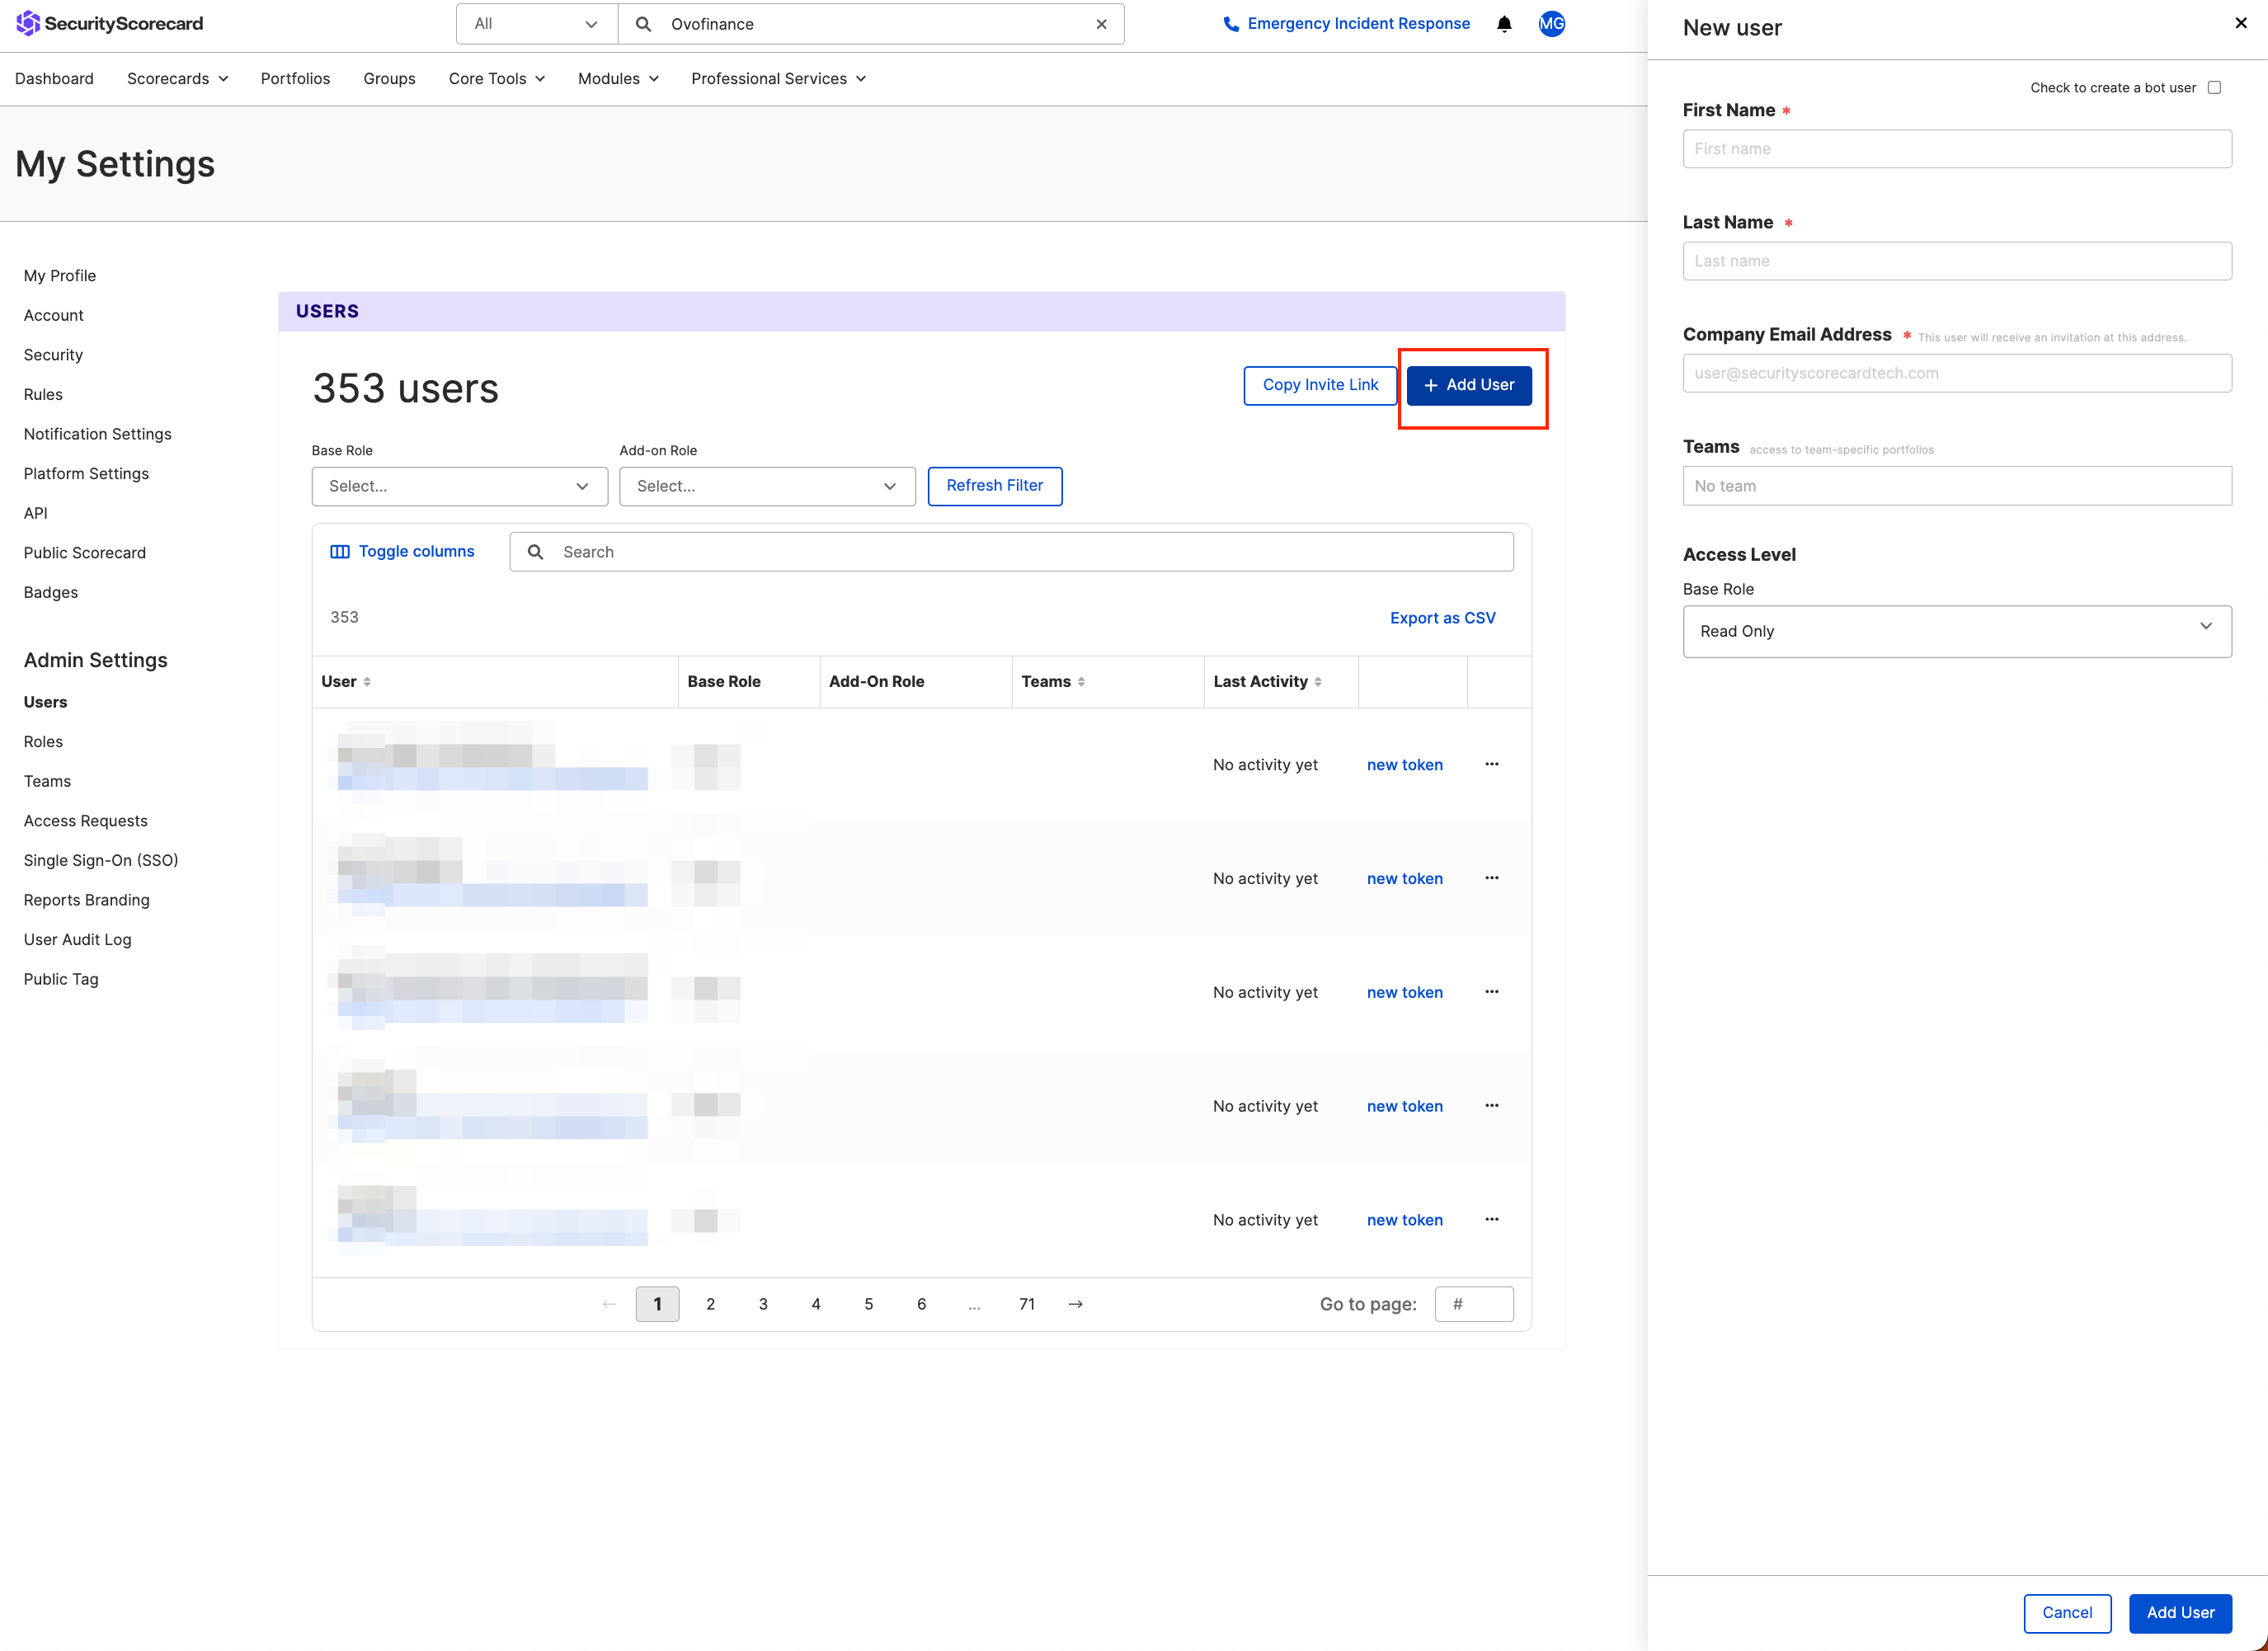This screenshot has width=2268, height=1651.
Task: Focus the Last Name input field
Action: 1957,261
